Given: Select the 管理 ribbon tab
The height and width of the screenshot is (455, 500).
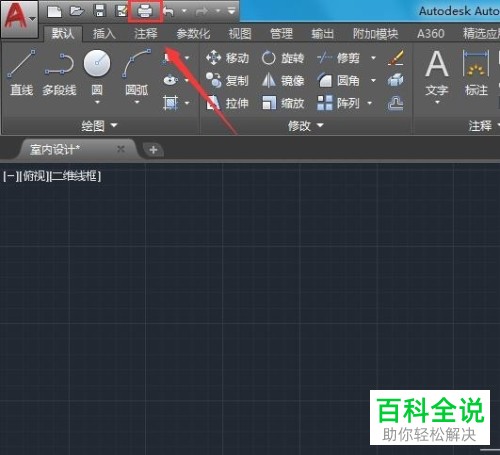Looking at the screenshot, I should (281, 34).
